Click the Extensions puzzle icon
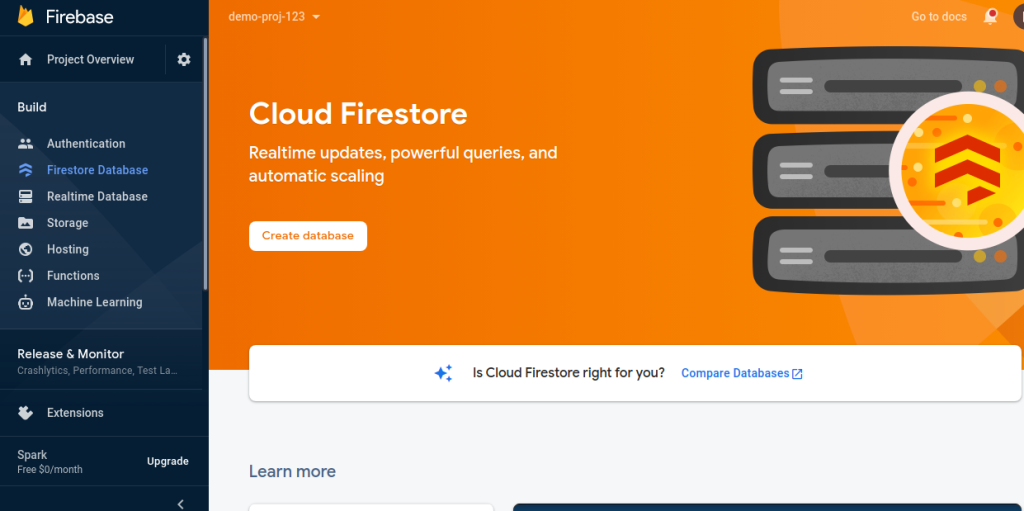 tap(25, 413)
